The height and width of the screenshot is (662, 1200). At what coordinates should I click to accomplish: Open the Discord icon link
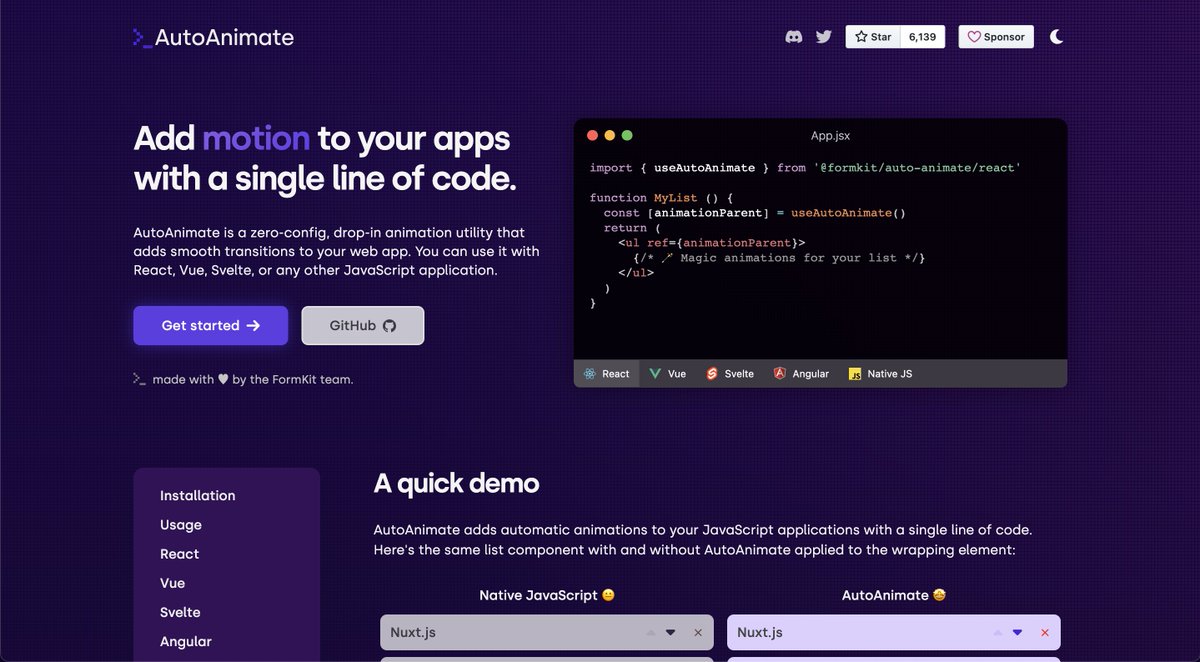tap(794, 37)
